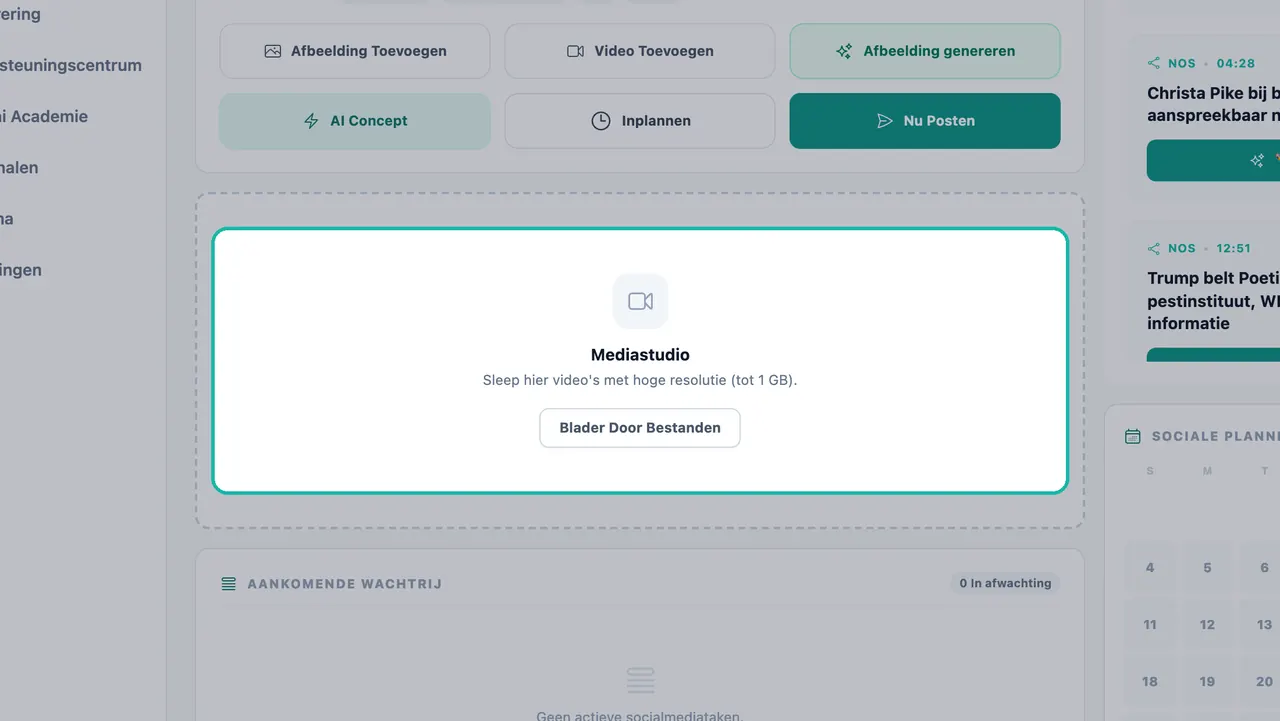Viewport: 1280px width, 721px height.
Task: Open the Christa Pike news headline
Action: click(1213, 104)
